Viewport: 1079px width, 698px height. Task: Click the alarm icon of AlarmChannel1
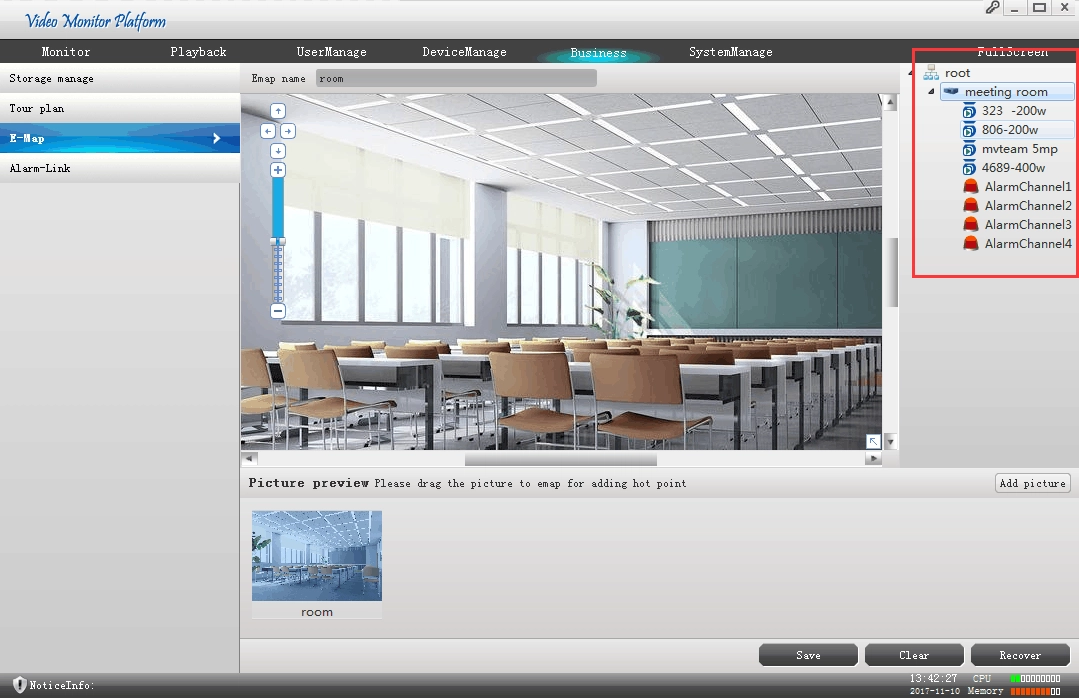click(x=971, y=187)
